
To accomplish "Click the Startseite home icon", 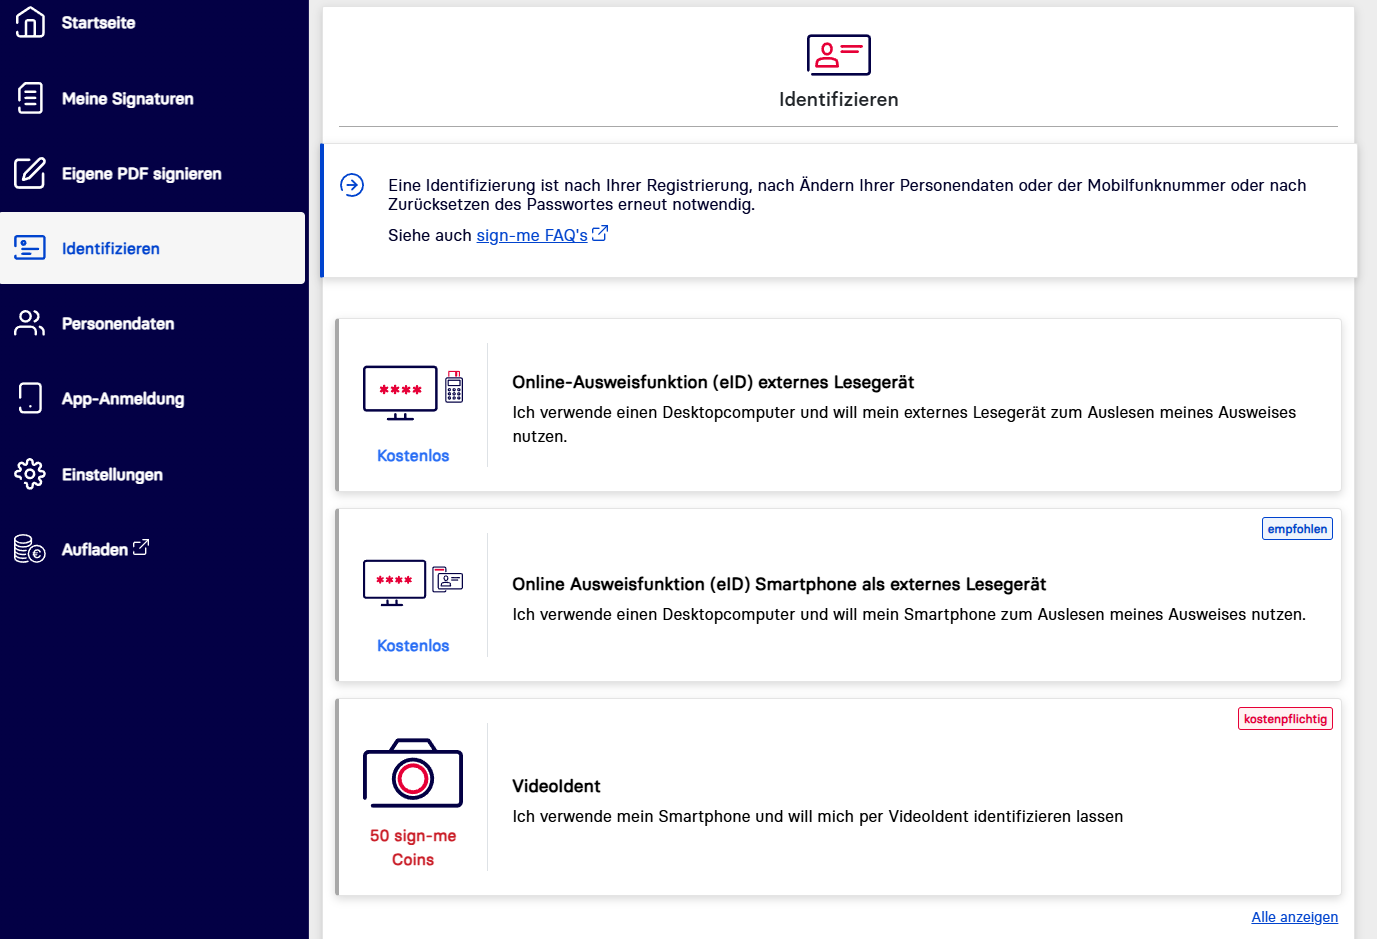I will pyautogui.click(x=30, y=22).
